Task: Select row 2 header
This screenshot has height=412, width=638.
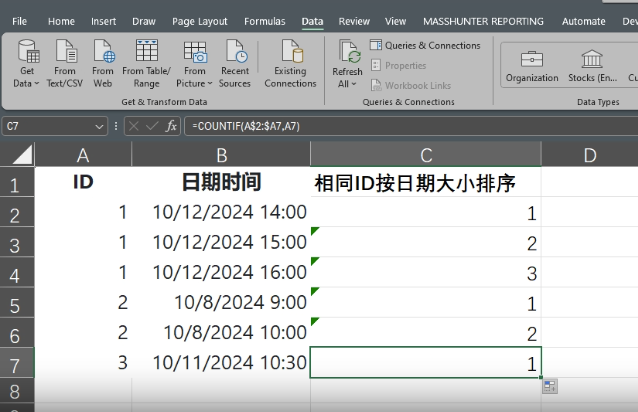Action: pyautogui.click(x=17, y=212)
